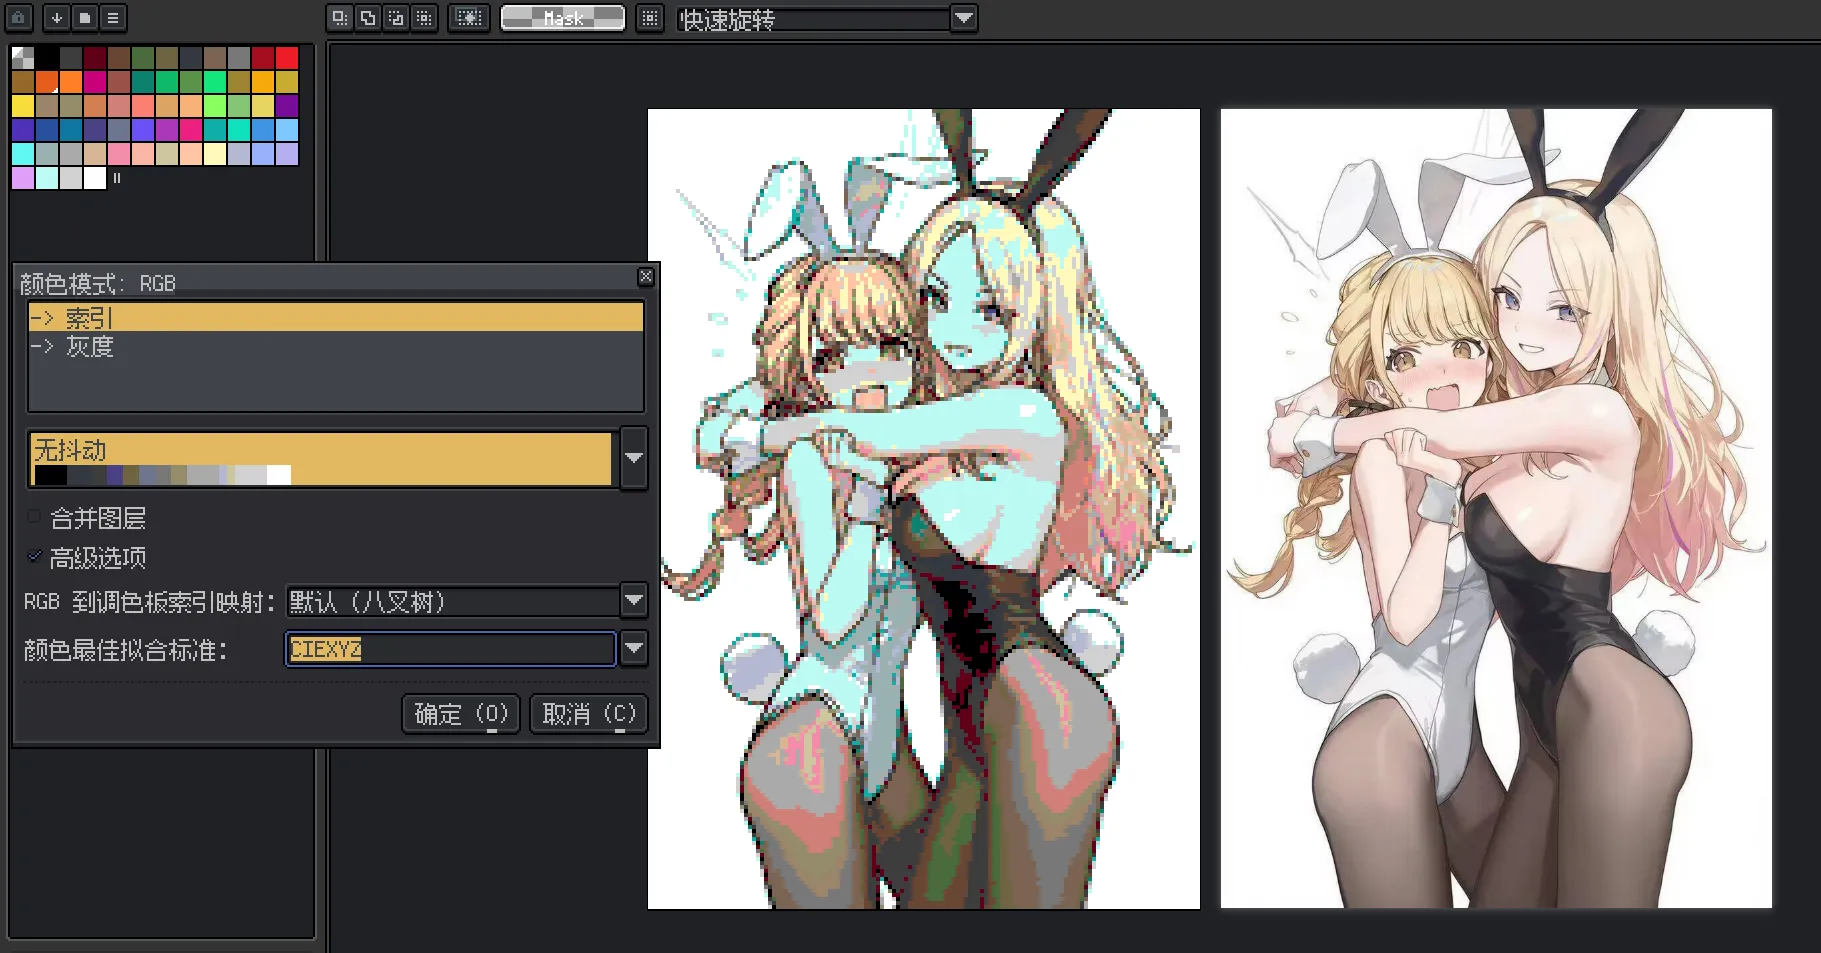
Task: Select the intersect selection mode icon
Action: (x=424, y=18)
